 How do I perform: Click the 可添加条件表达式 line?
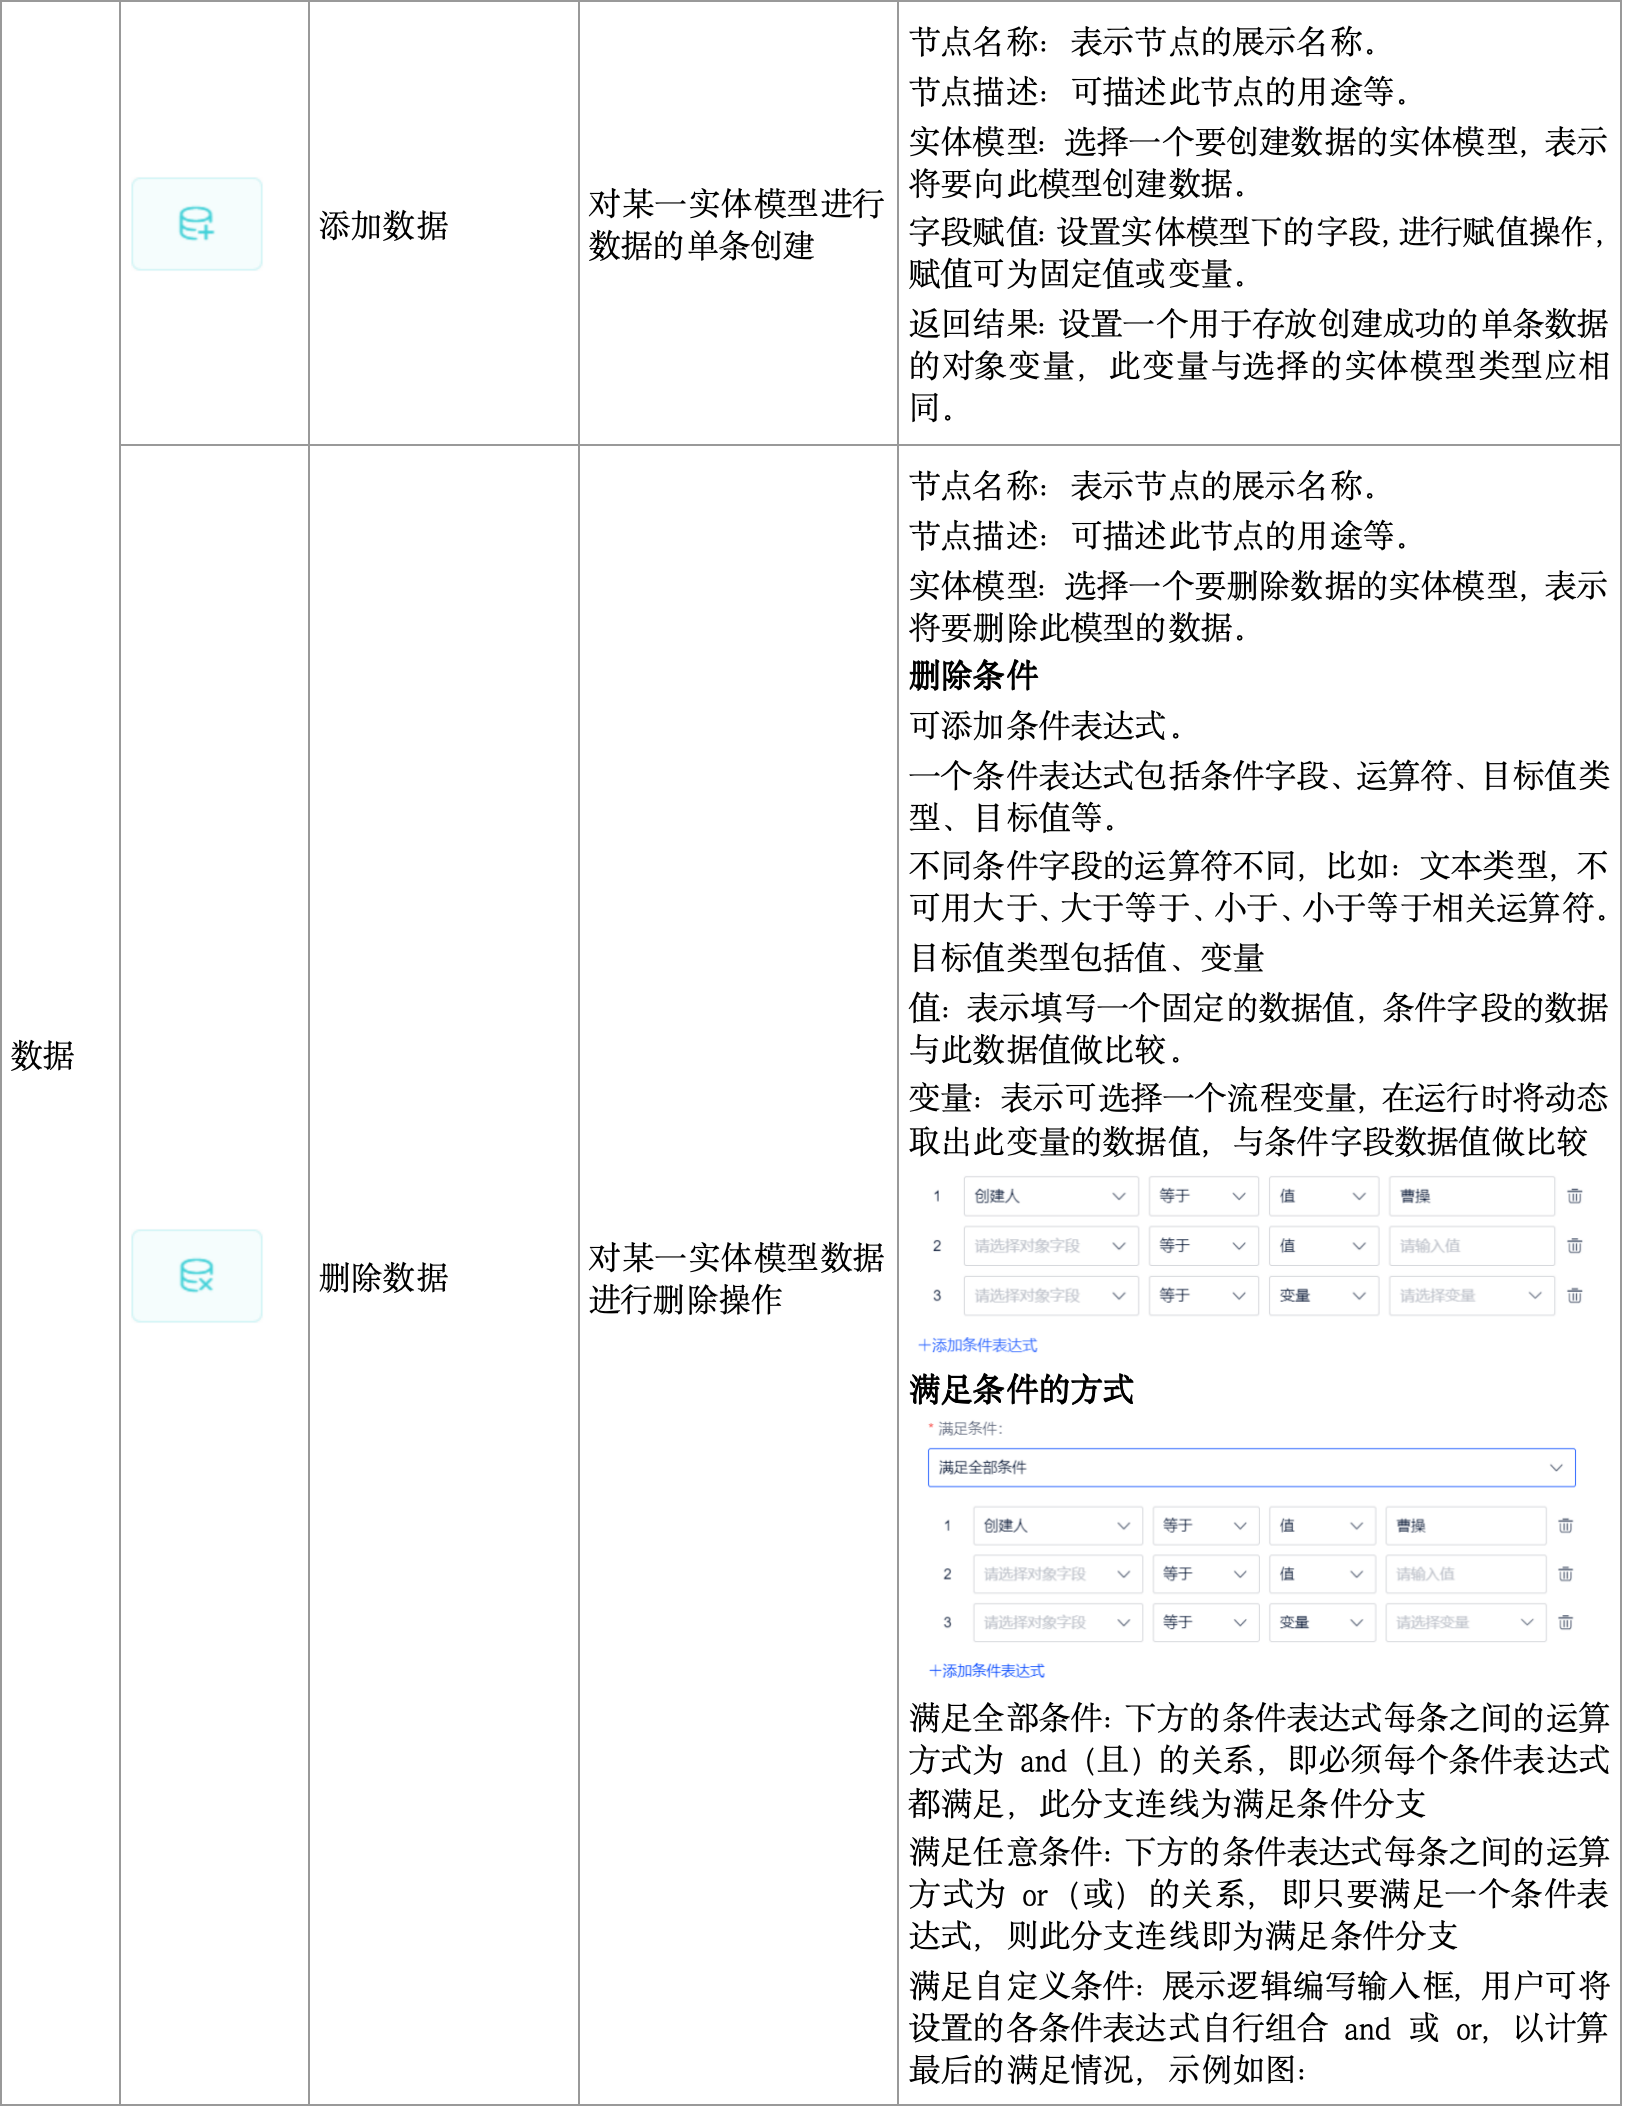coord(1046,725)
